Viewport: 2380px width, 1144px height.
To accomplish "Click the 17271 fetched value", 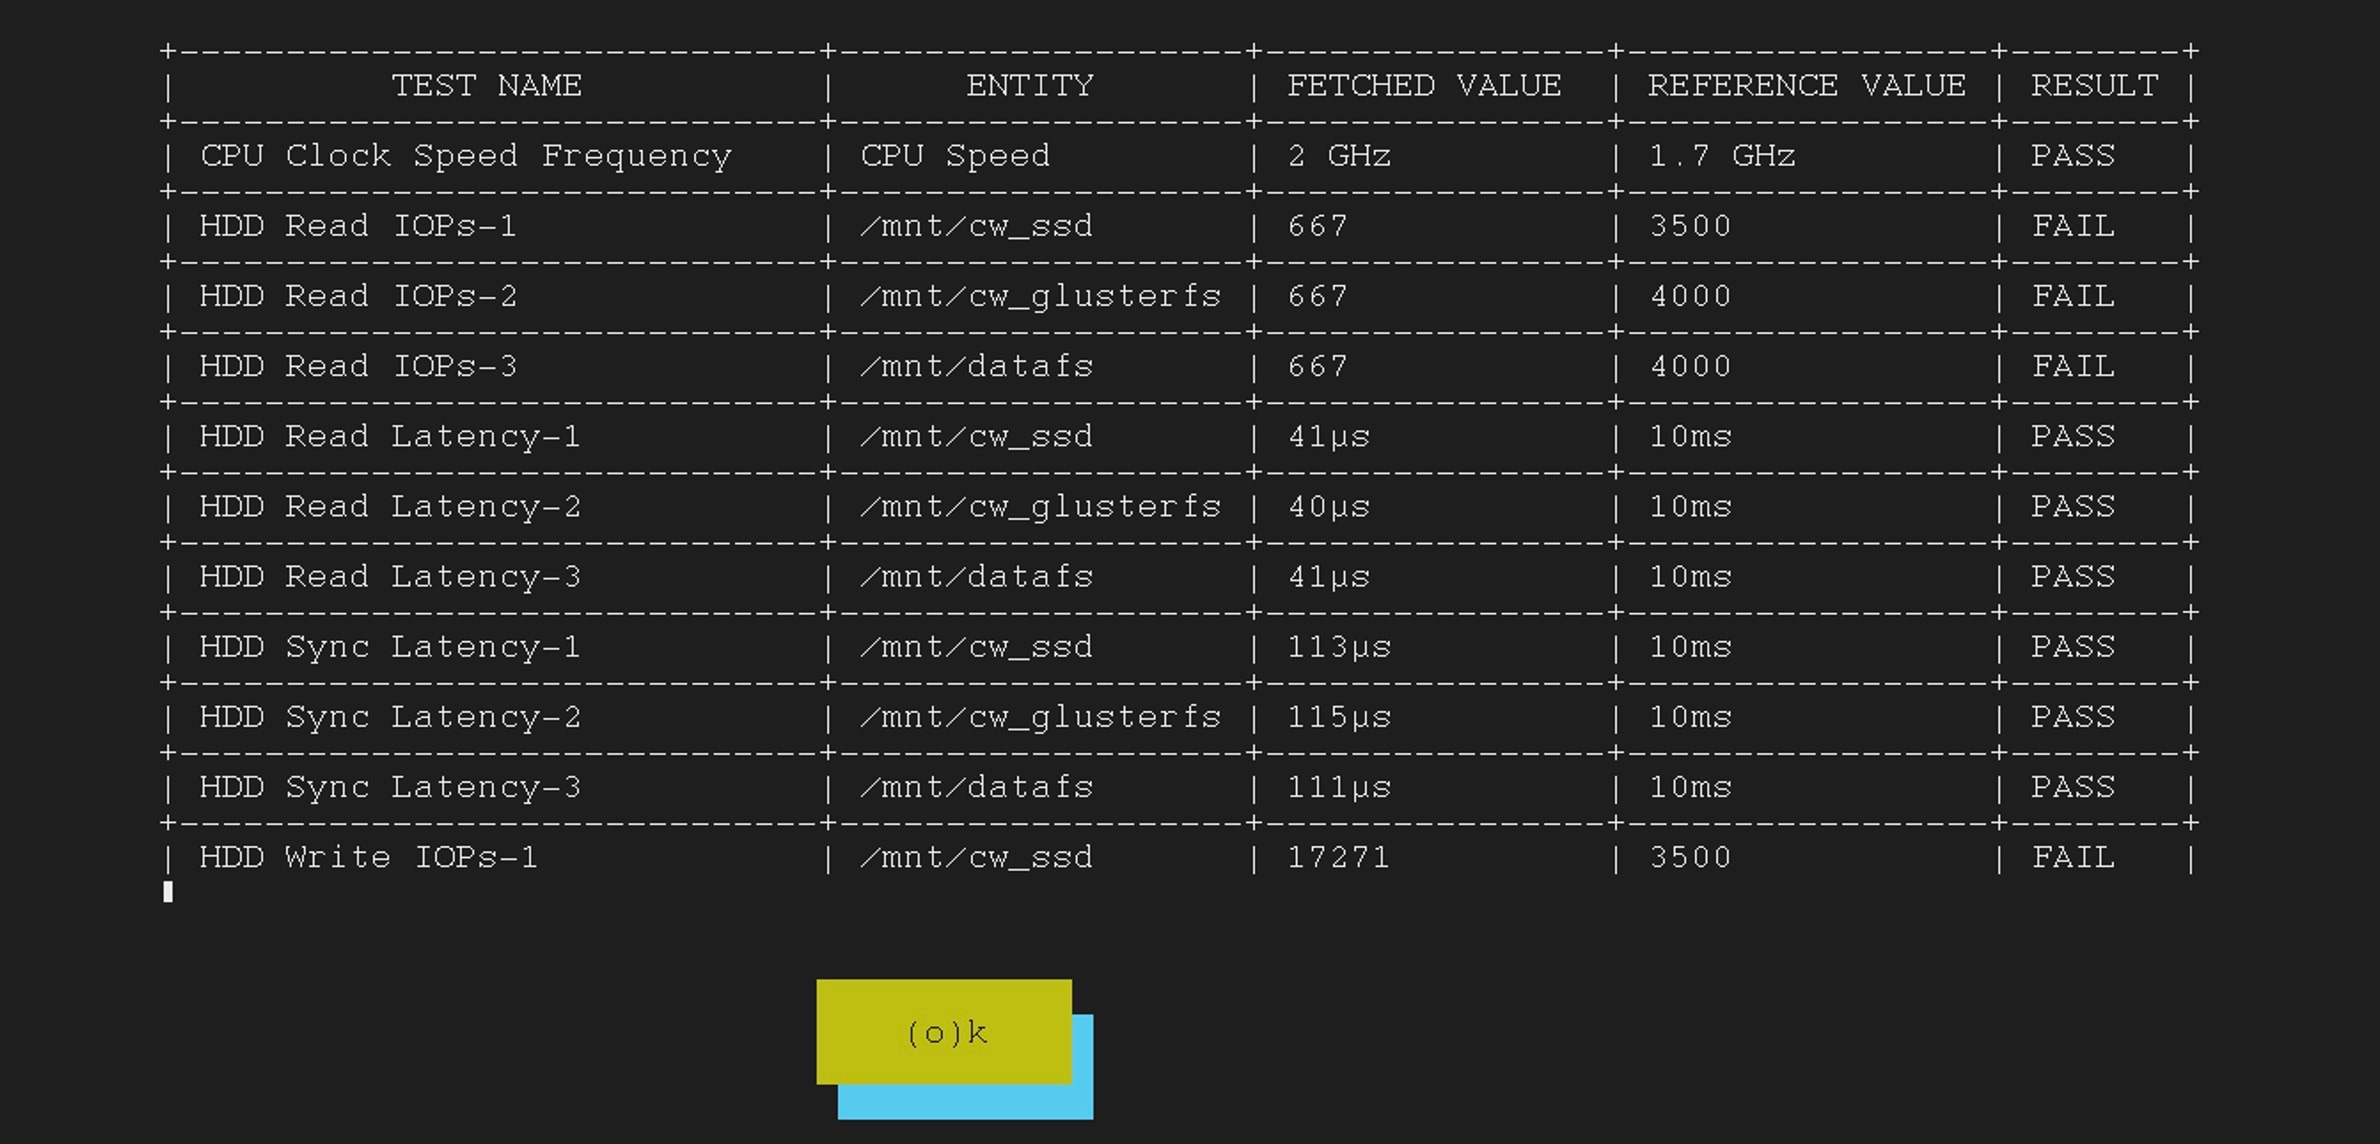I will click(x=1338, y=858).
